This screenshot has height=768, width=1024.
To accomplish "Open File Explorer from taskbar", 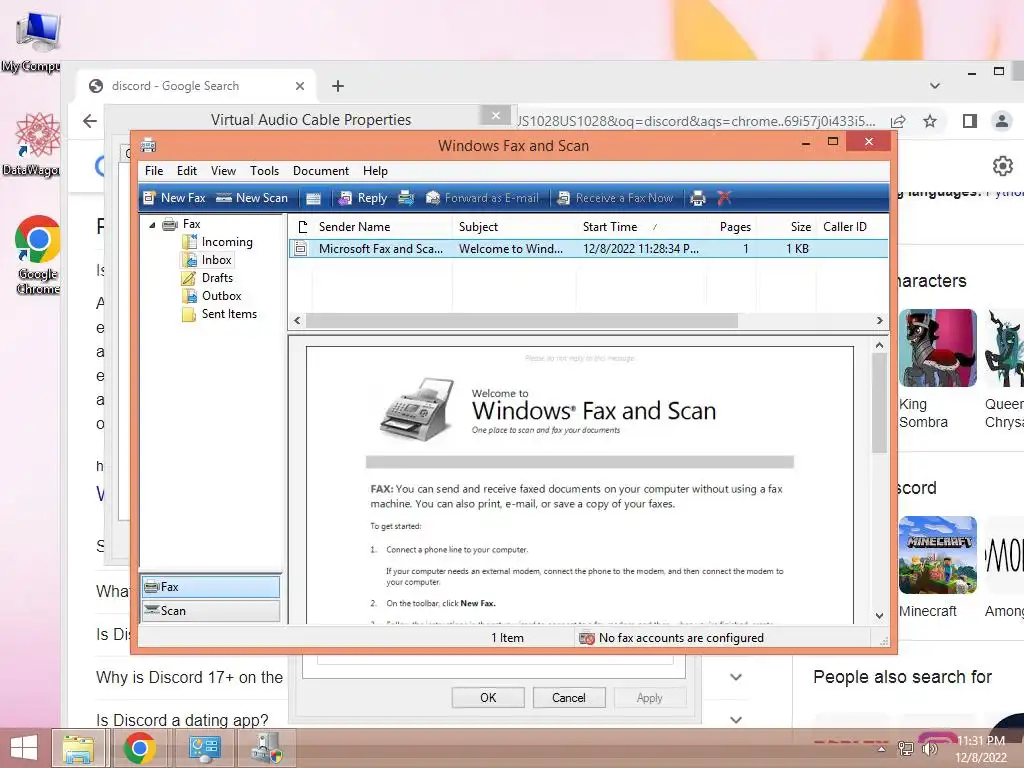I will coord(78,748).
